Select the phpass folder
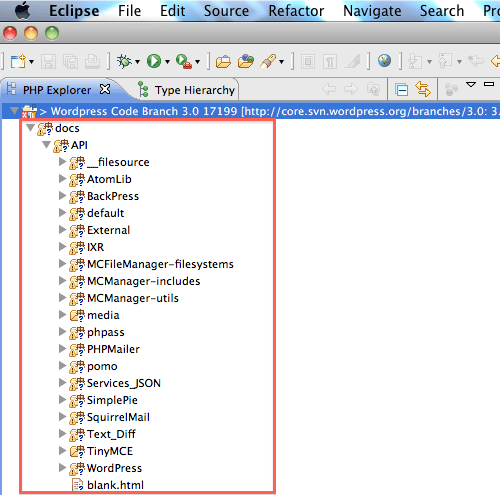500x495 pixels. (x=106, y=332)
